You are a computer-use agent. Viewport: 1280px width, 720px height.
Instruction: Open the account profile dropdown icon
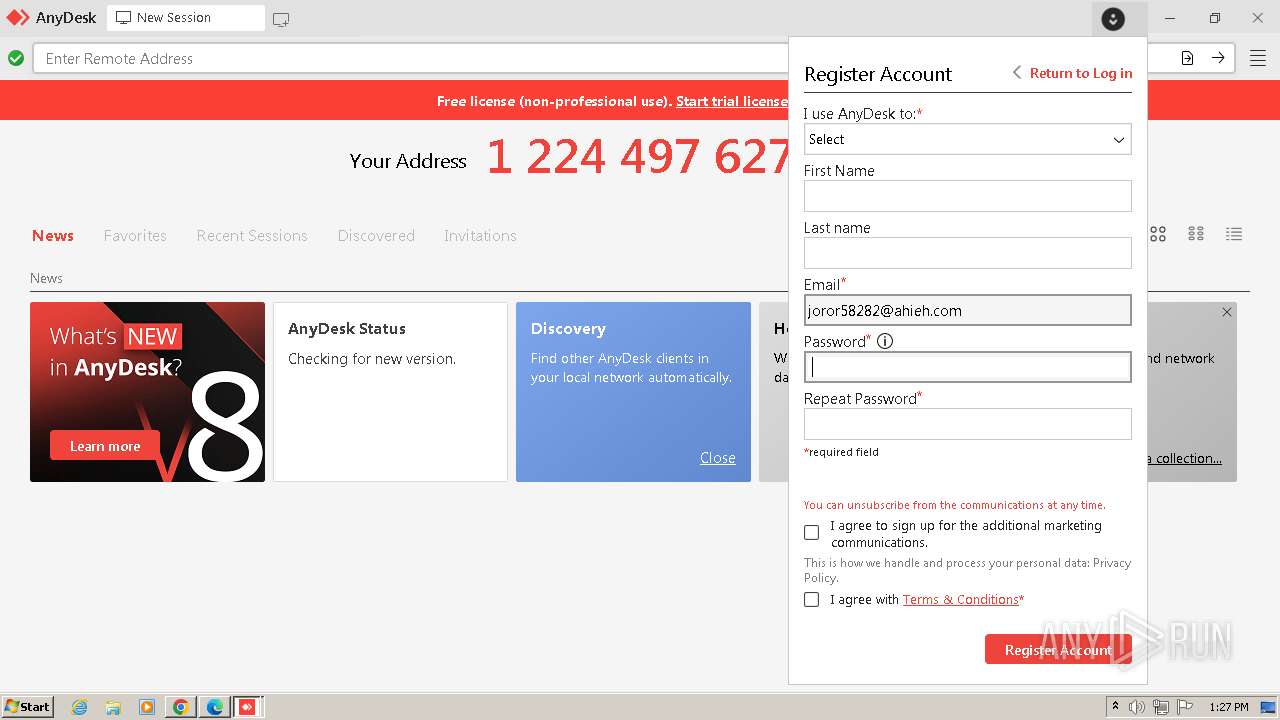pos(1113,18)
